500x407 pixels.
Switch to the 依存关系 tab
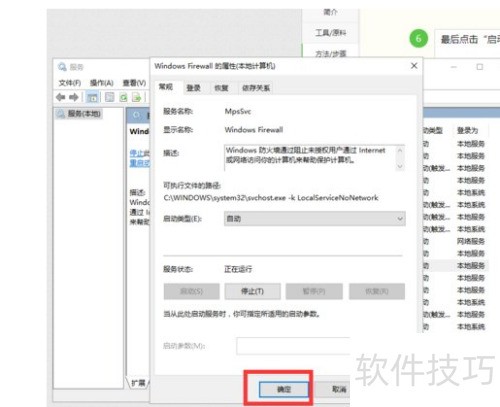tap(256, 88)
